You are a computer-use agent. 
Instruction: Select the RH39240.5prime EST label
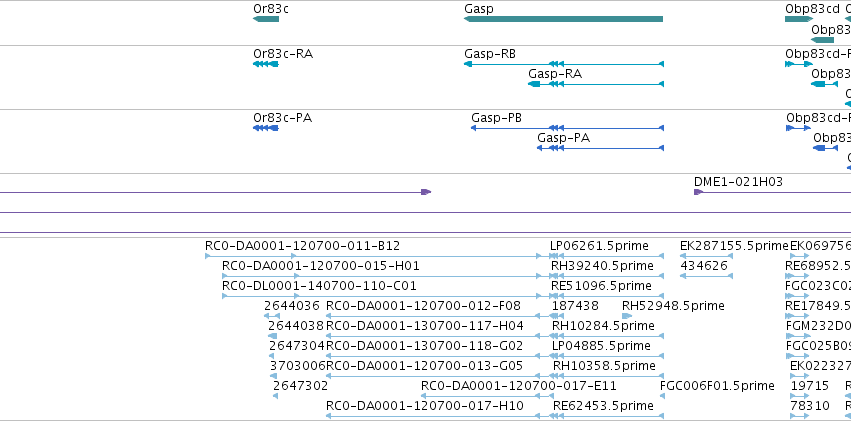[x=602, y=266]
